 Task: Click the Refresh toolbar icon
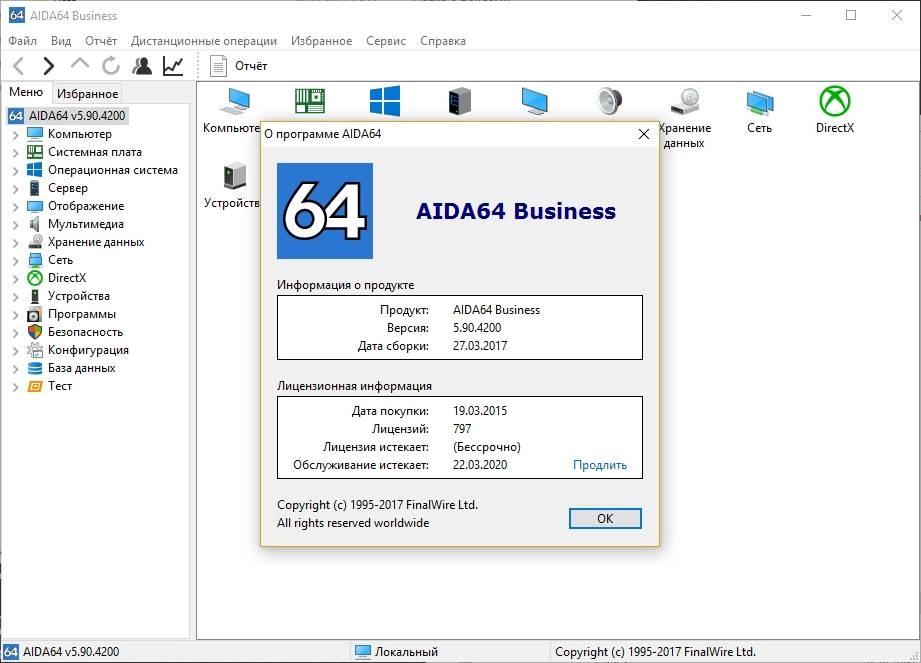(x=110, y=66)
